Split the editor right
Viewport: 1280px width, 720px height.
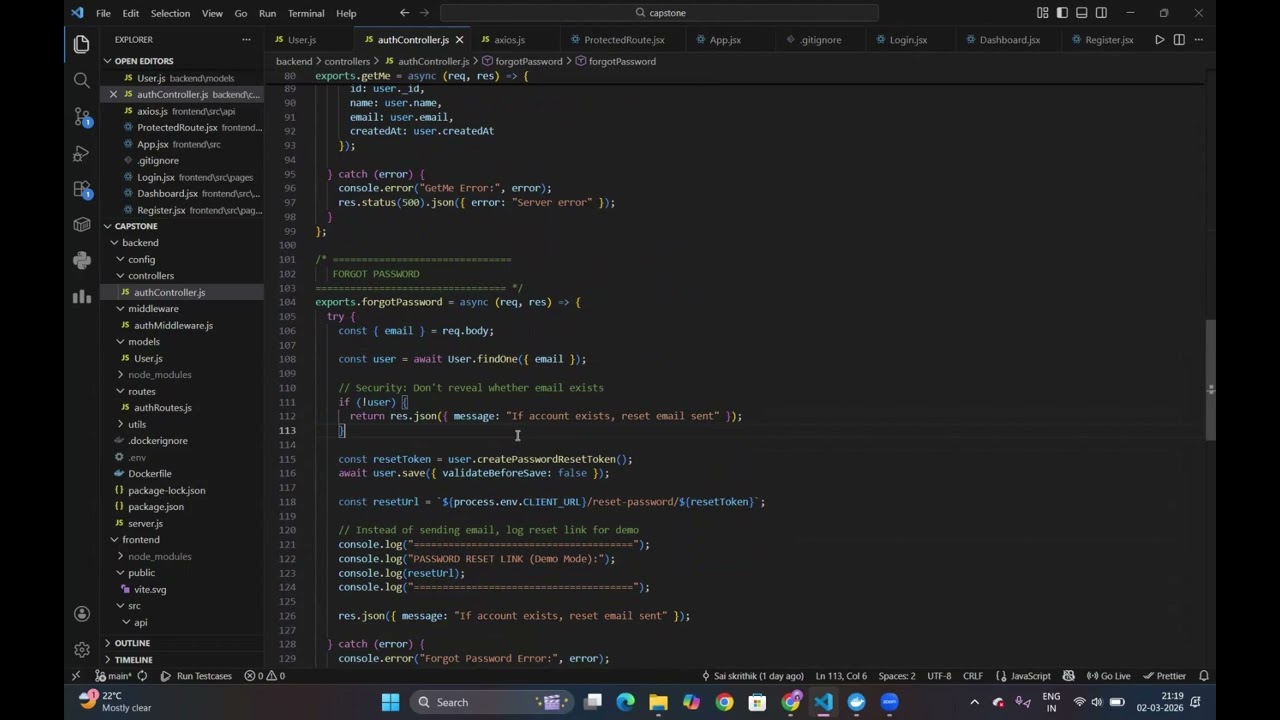click(x=1179, y=40)
